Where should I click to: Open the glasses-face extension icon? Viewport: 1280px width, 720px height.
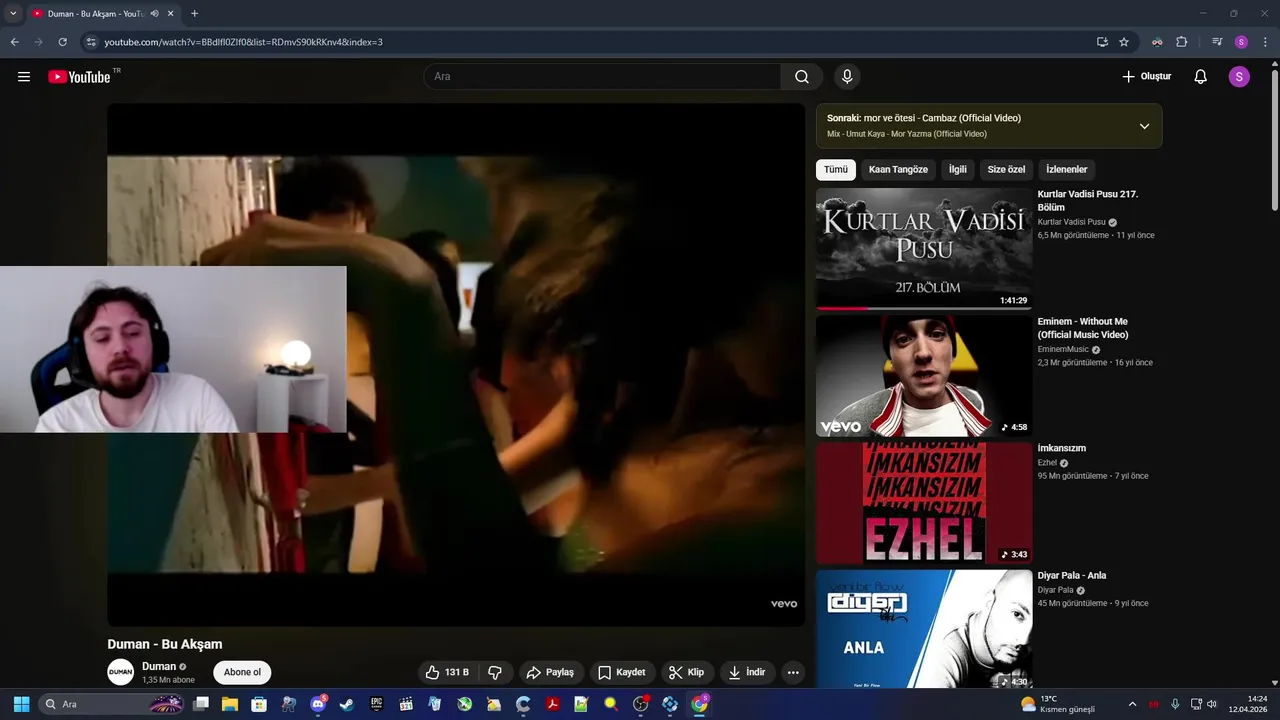click(x=1157, y=42)
